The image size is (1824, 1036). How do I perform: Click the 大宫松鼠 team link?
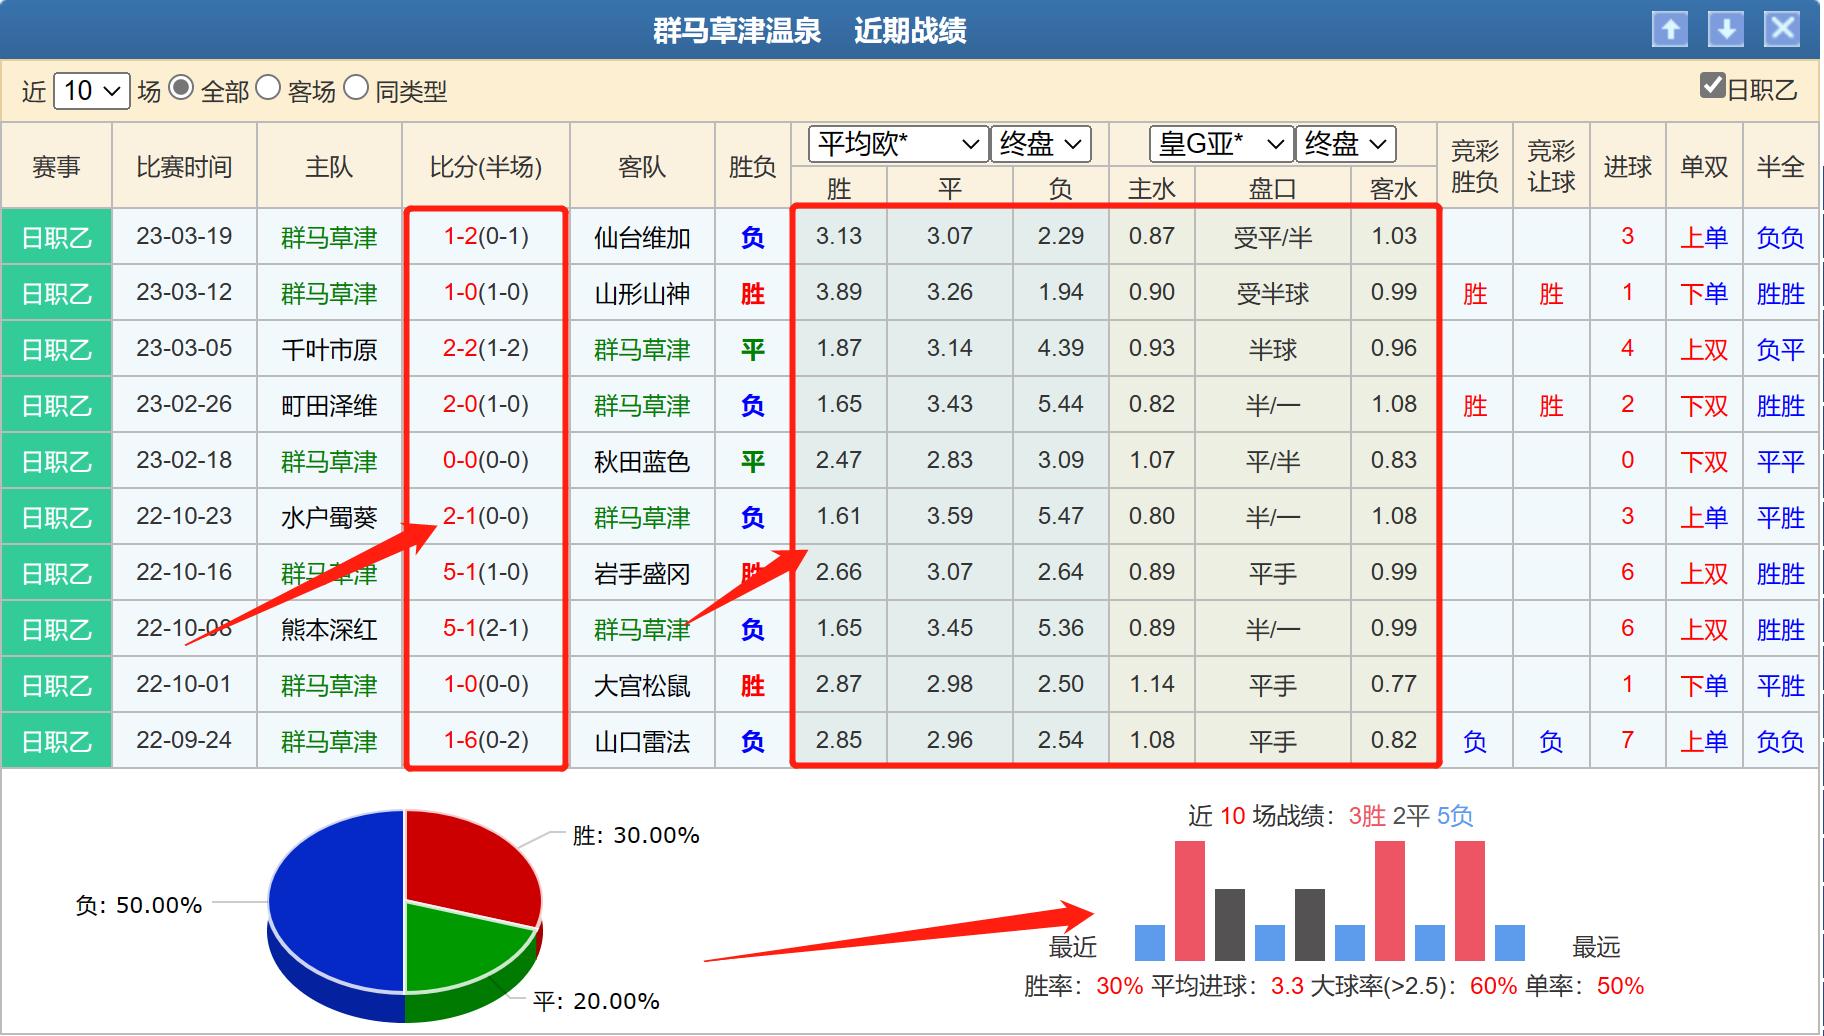click(x=641, y=684)
